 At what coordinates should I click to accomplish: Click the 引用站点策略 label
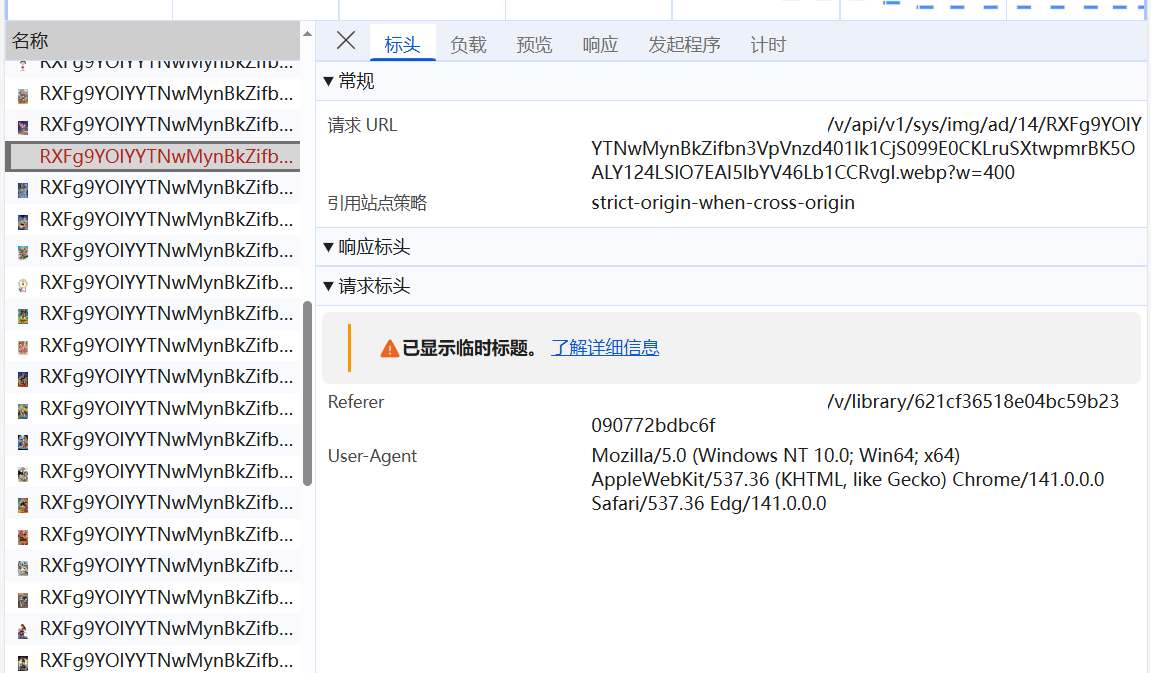click(377, 203)
